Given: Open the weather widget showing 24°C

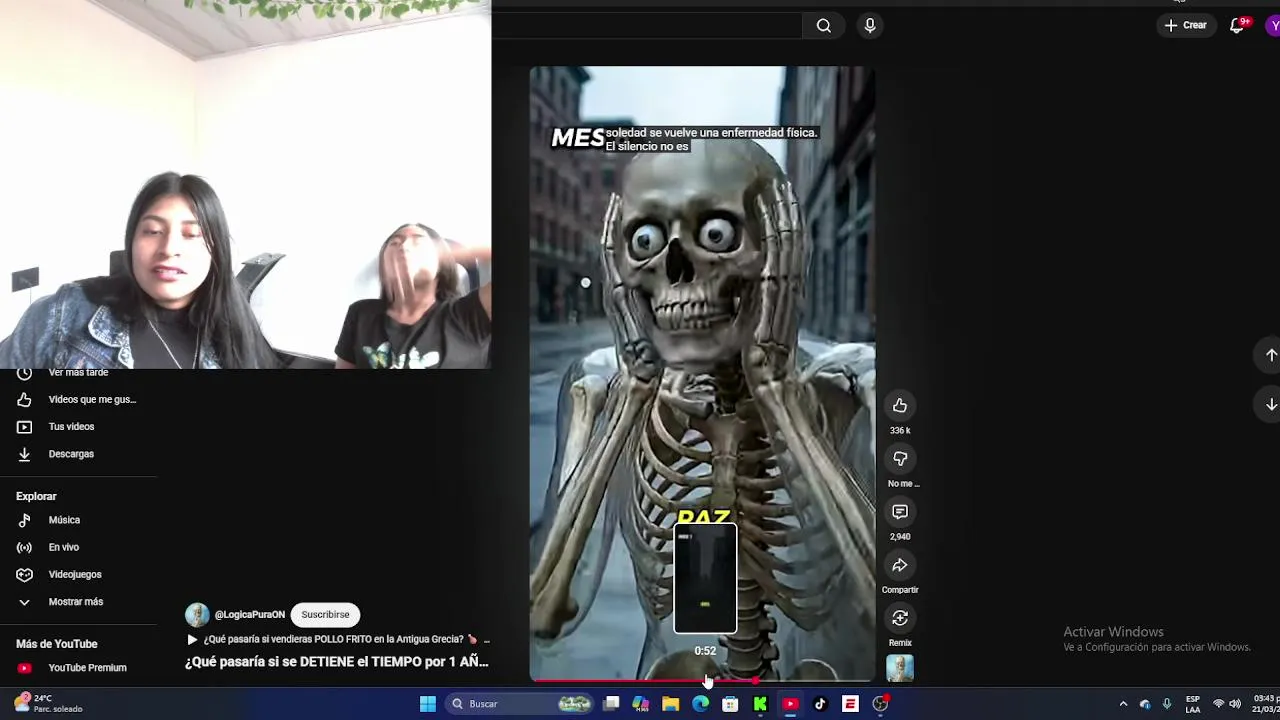Looking at the screenshot, I should click(x=50, y=704).
